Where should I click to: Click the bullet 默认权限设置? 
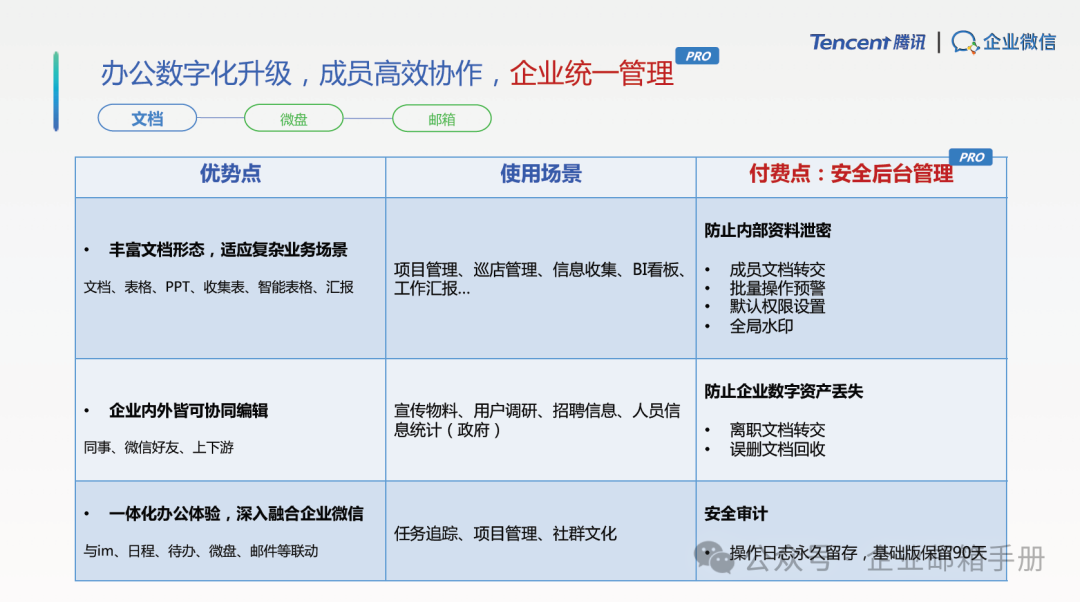(x=777, y=307)
